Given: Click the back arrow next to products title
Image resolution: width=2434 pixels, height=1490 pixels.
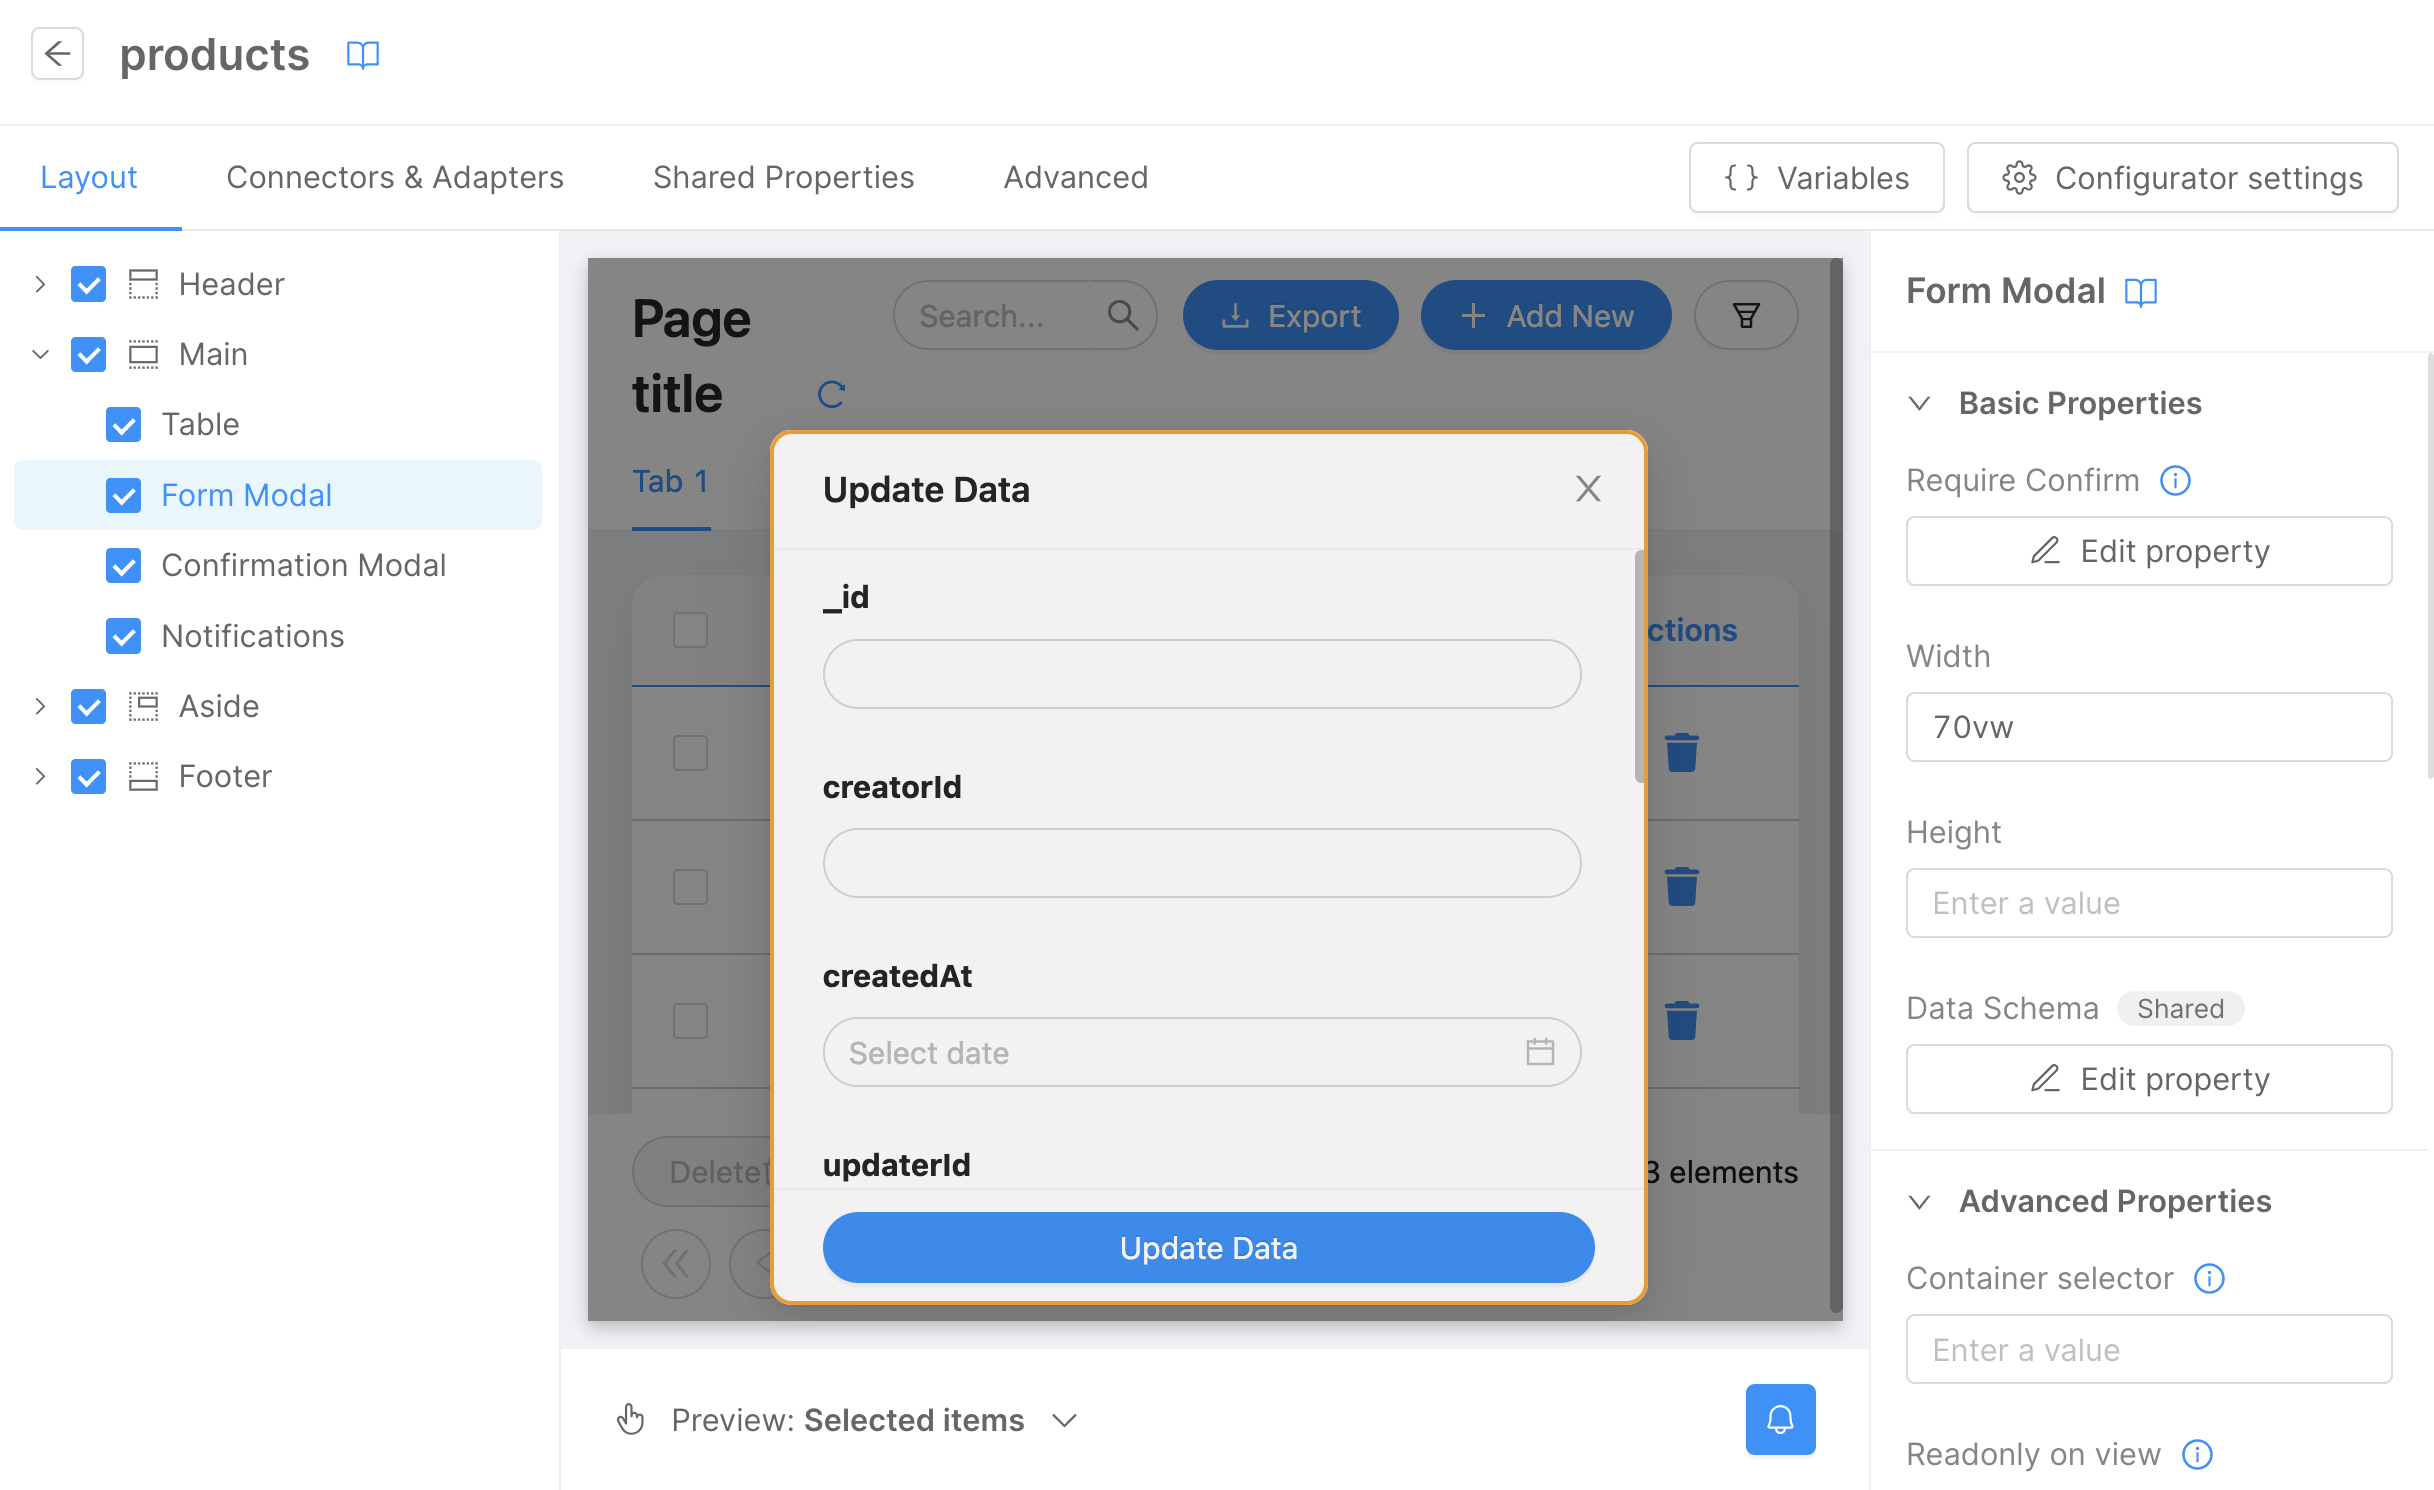Looking at the screenshot, I should (x=57, y=54).
